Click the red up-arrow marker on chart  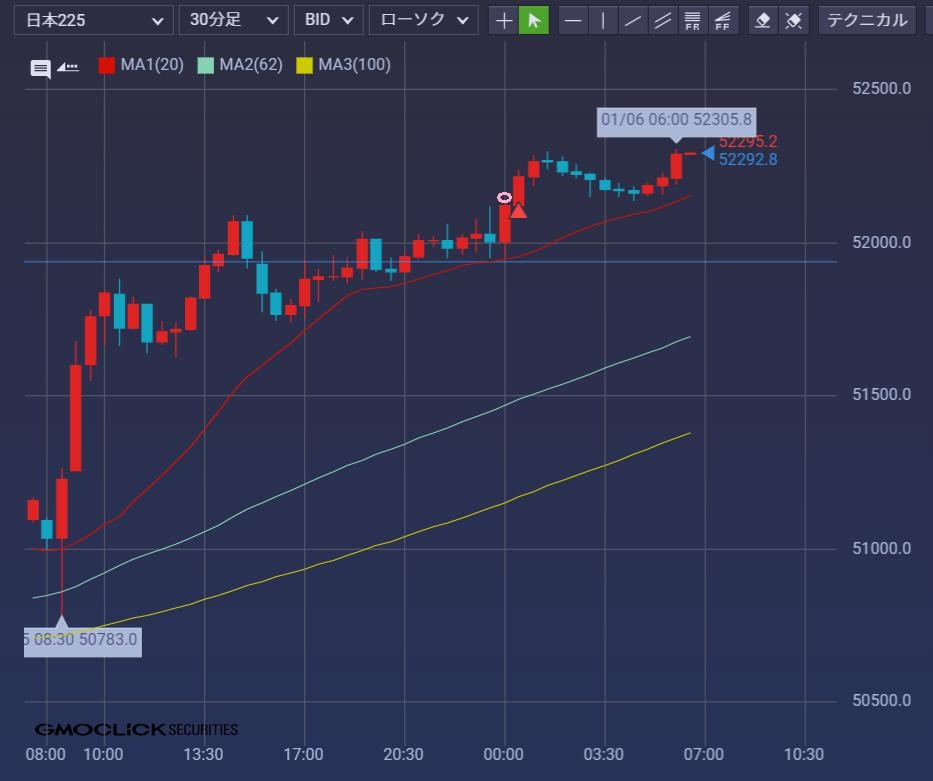point(518,210)
